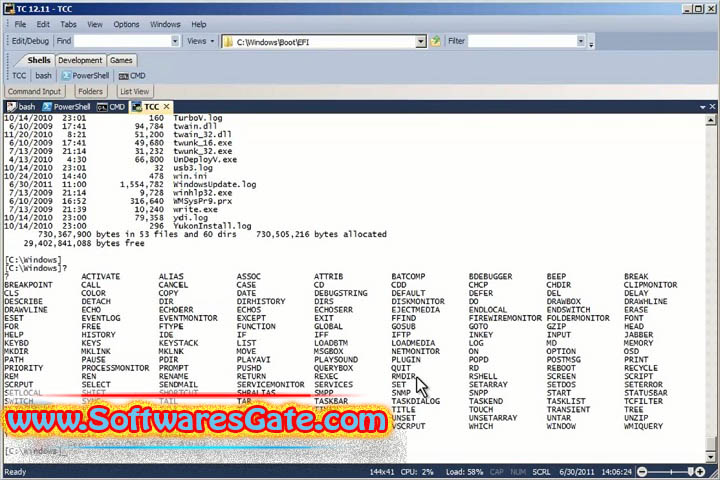Image resolution: width=720 pixels, height=480 pixels.
Task: Expand the Filter dropdown arrow
Action: coord(581,41)
